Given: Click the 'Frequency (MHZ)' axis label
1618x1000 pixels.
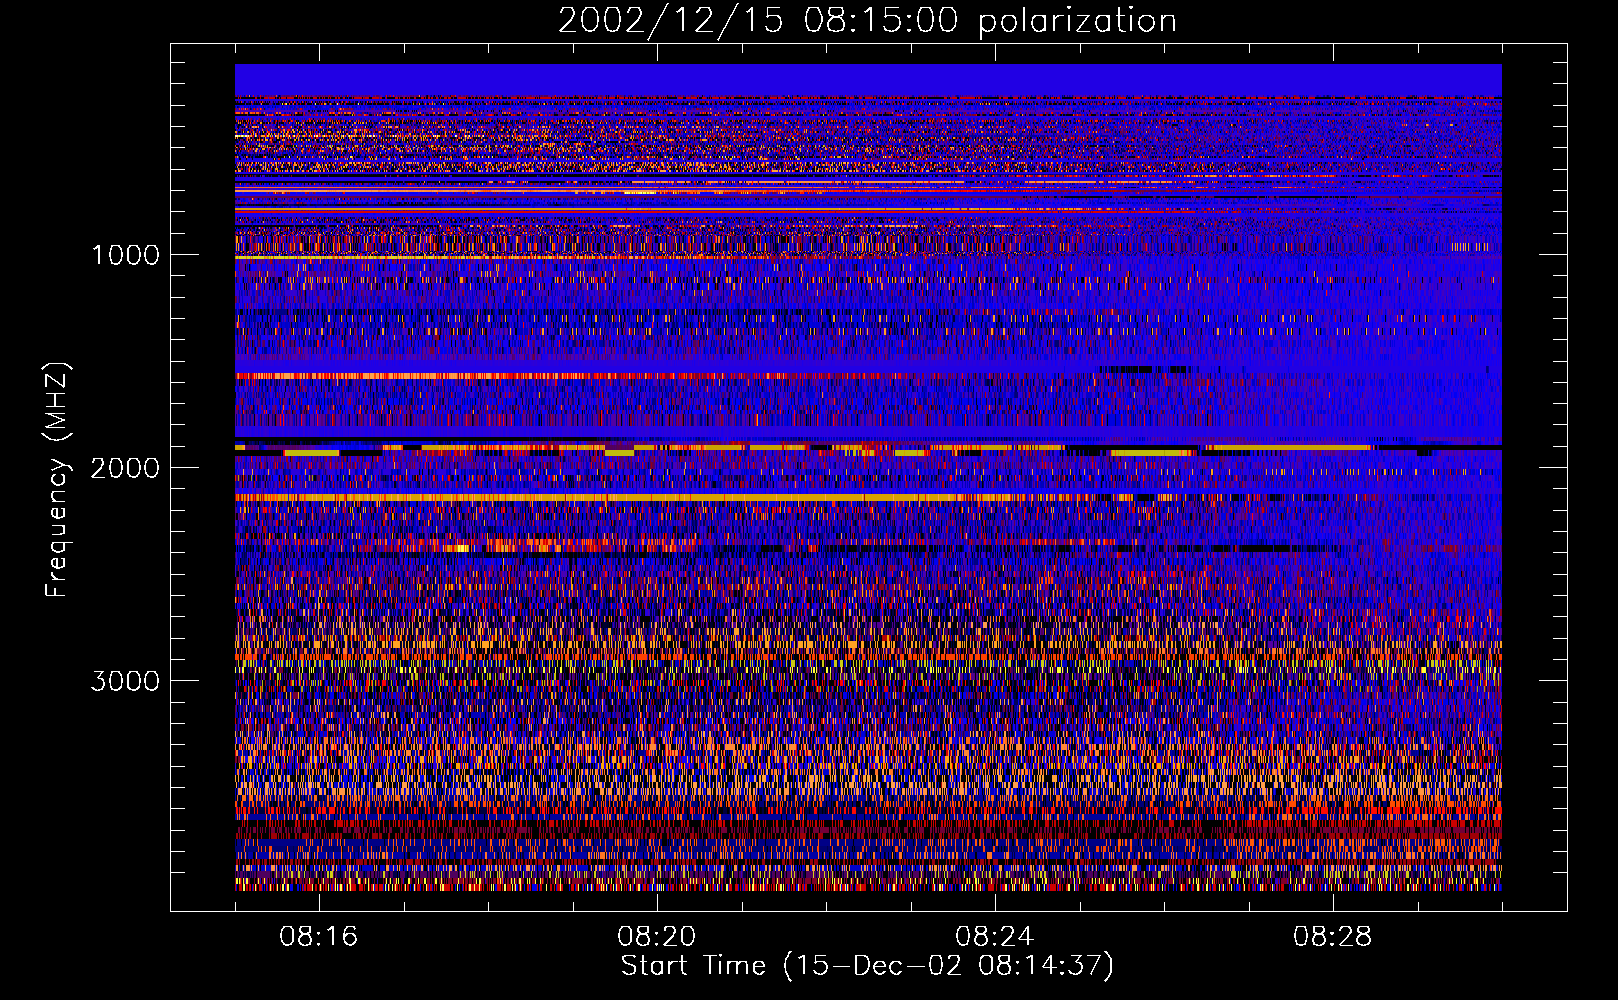Looking at the screenshot, I should [57, 480].
